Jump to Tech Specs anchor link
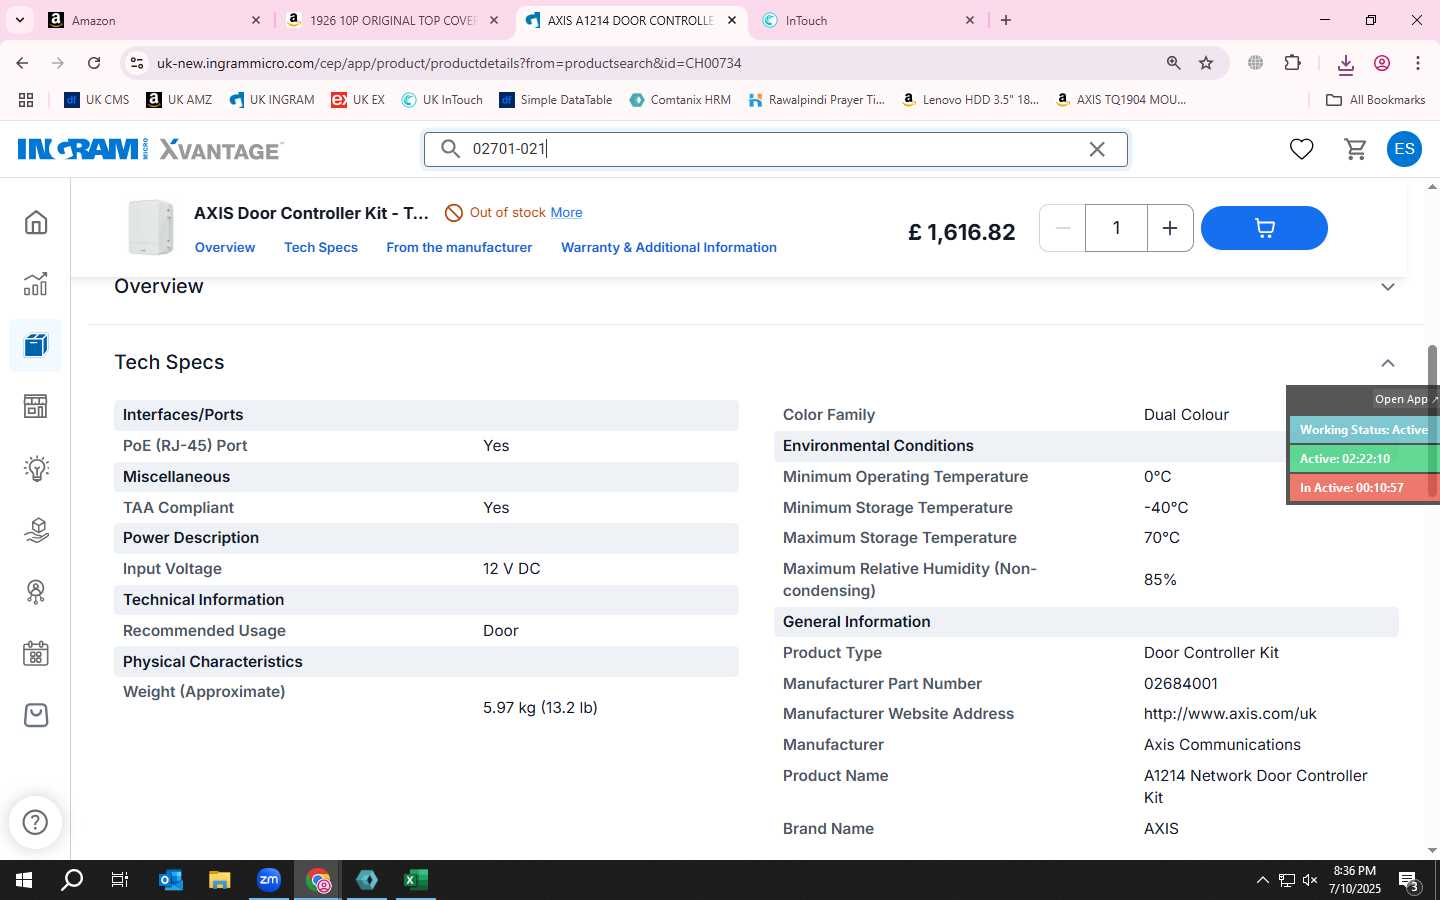Viewport: 1440px width, 900px height. pyautogui.click(x=321, y=247)
